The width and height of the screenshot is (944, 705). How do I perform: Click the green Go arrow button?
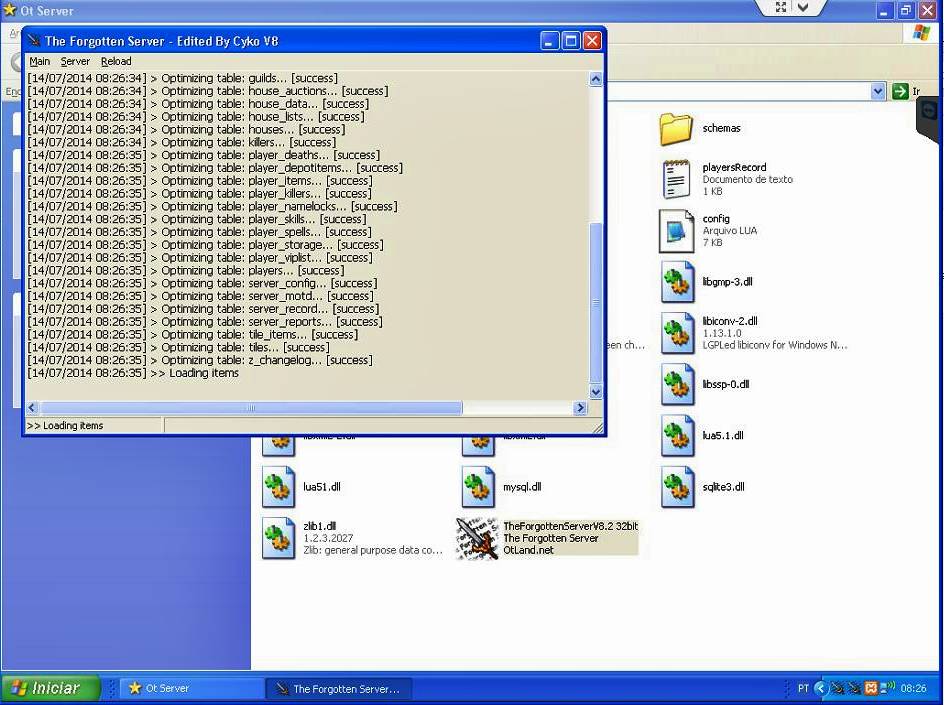[900, 92]
